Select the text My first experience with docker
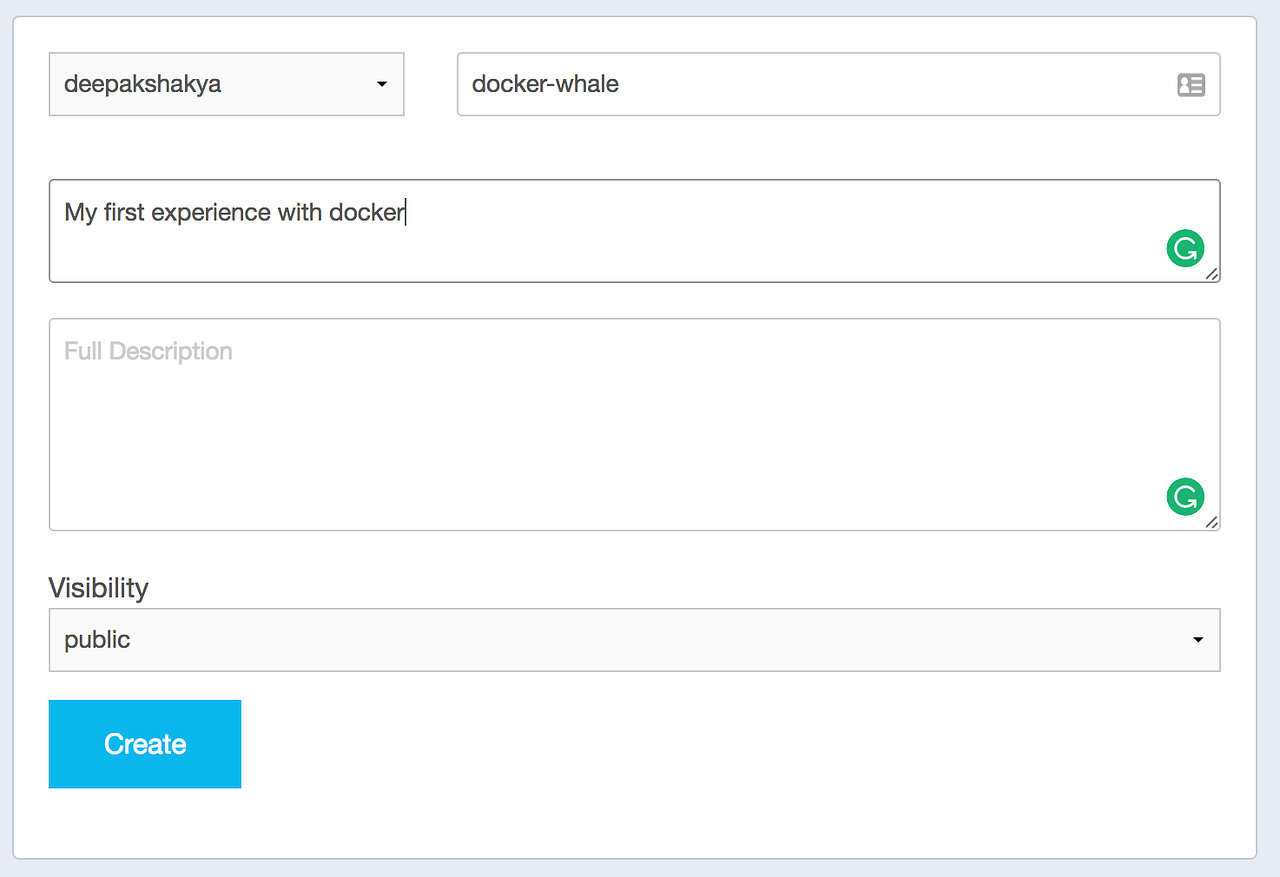This screenshot has width=1280, height=877. 233,212
